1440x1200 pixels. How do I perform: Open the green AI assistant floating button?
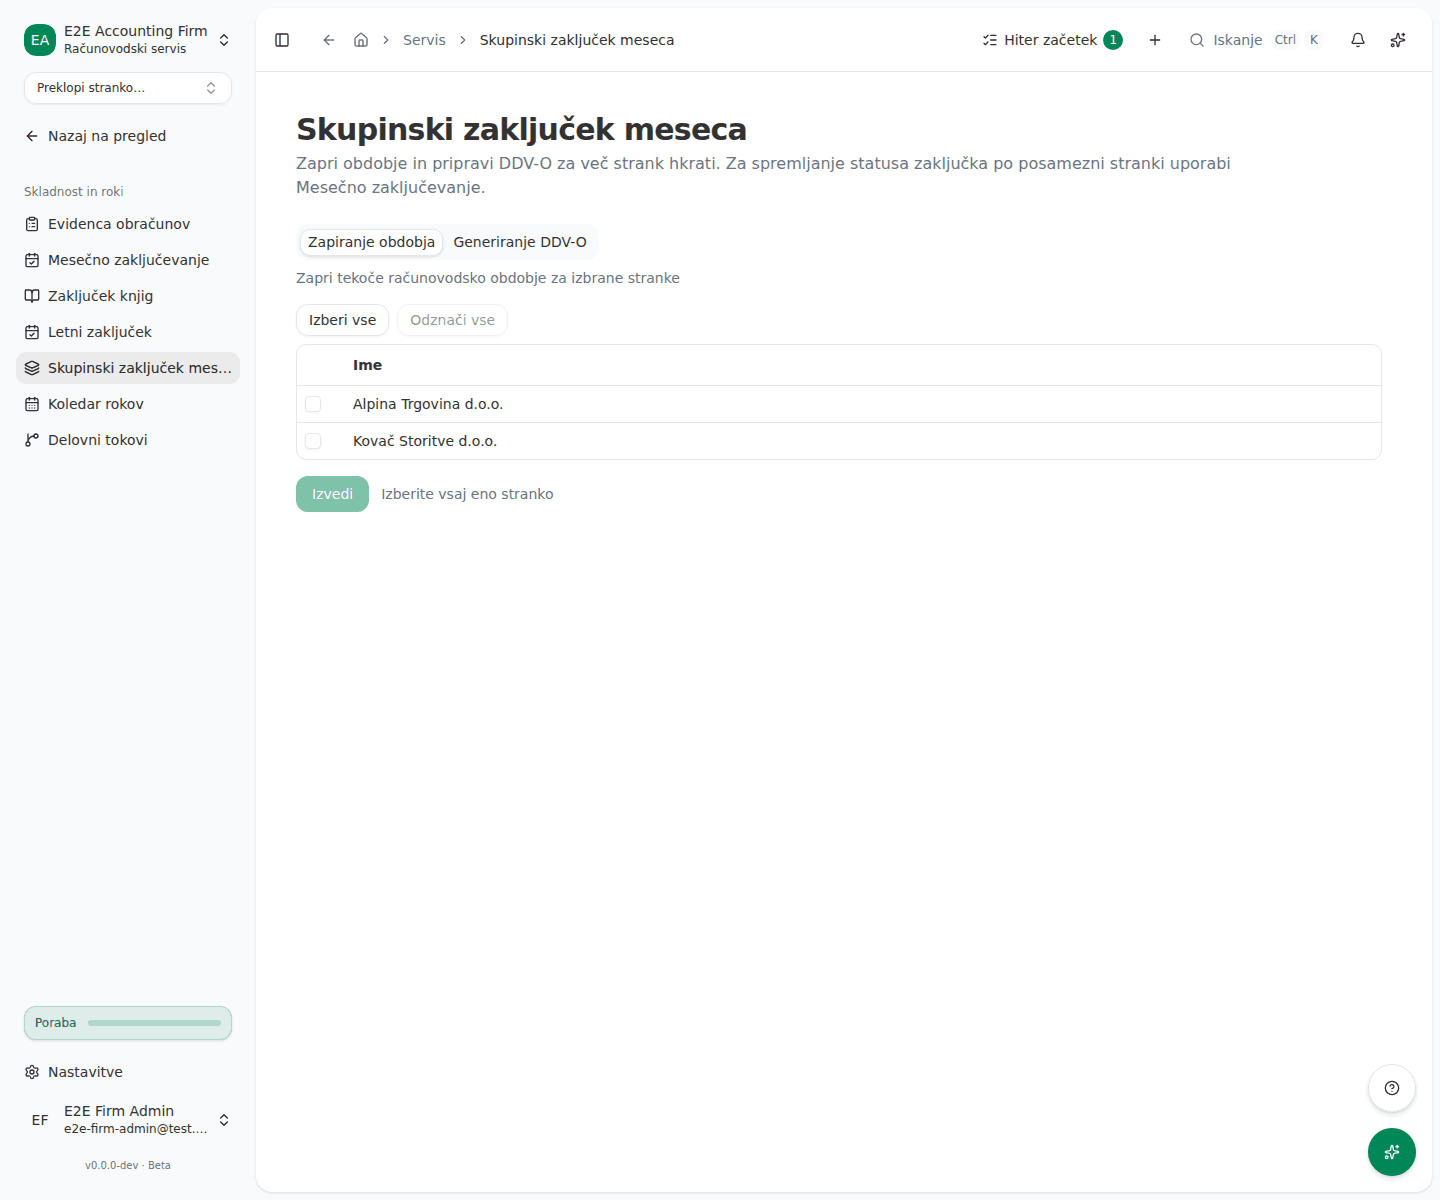(x=1392, y=1152)
